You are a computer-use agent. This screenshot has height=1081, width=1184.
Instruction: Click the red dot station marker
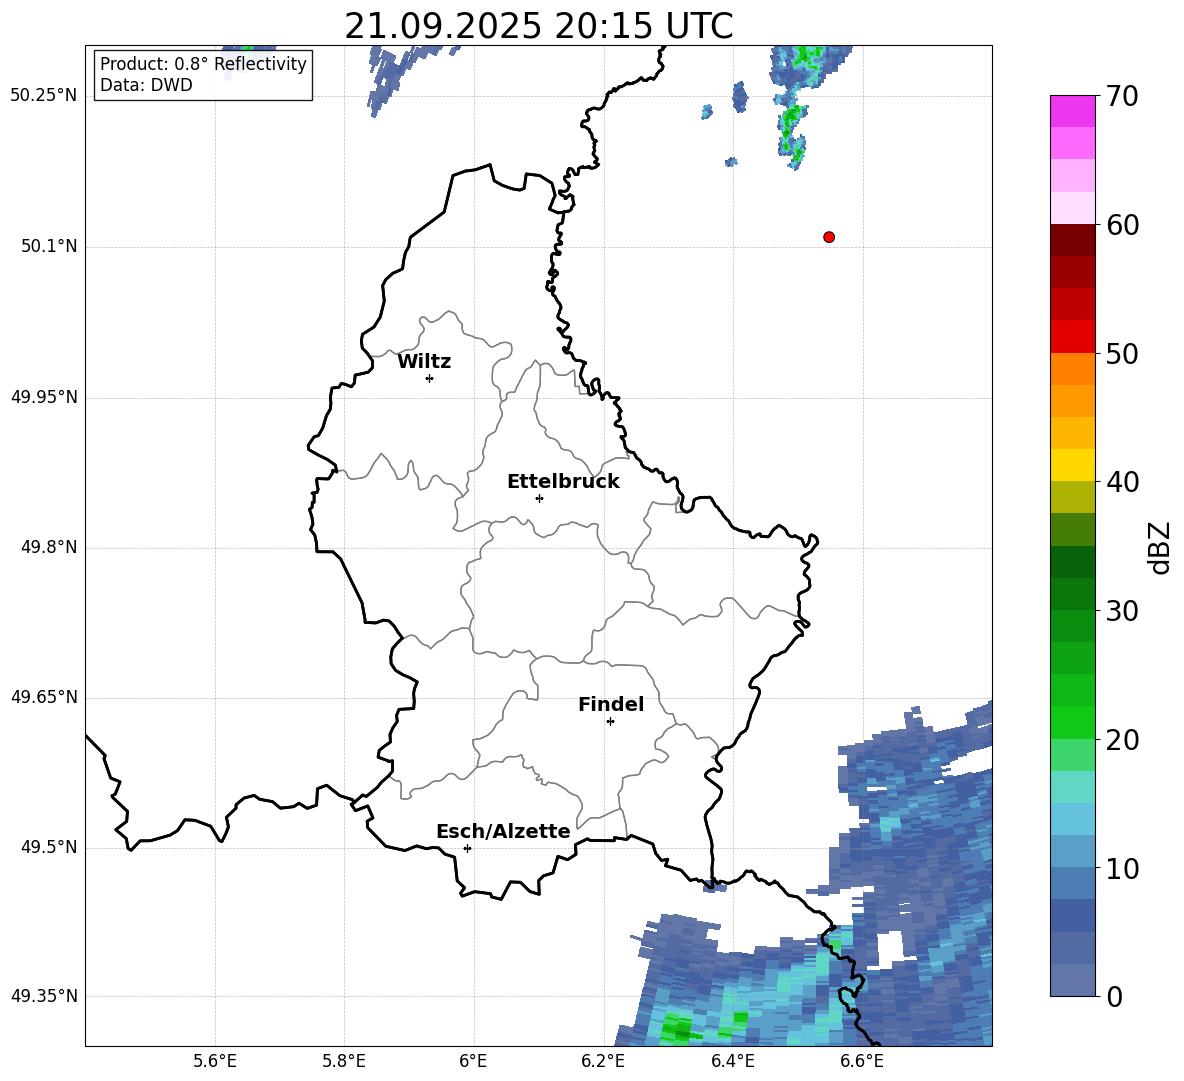pos(828,237)
